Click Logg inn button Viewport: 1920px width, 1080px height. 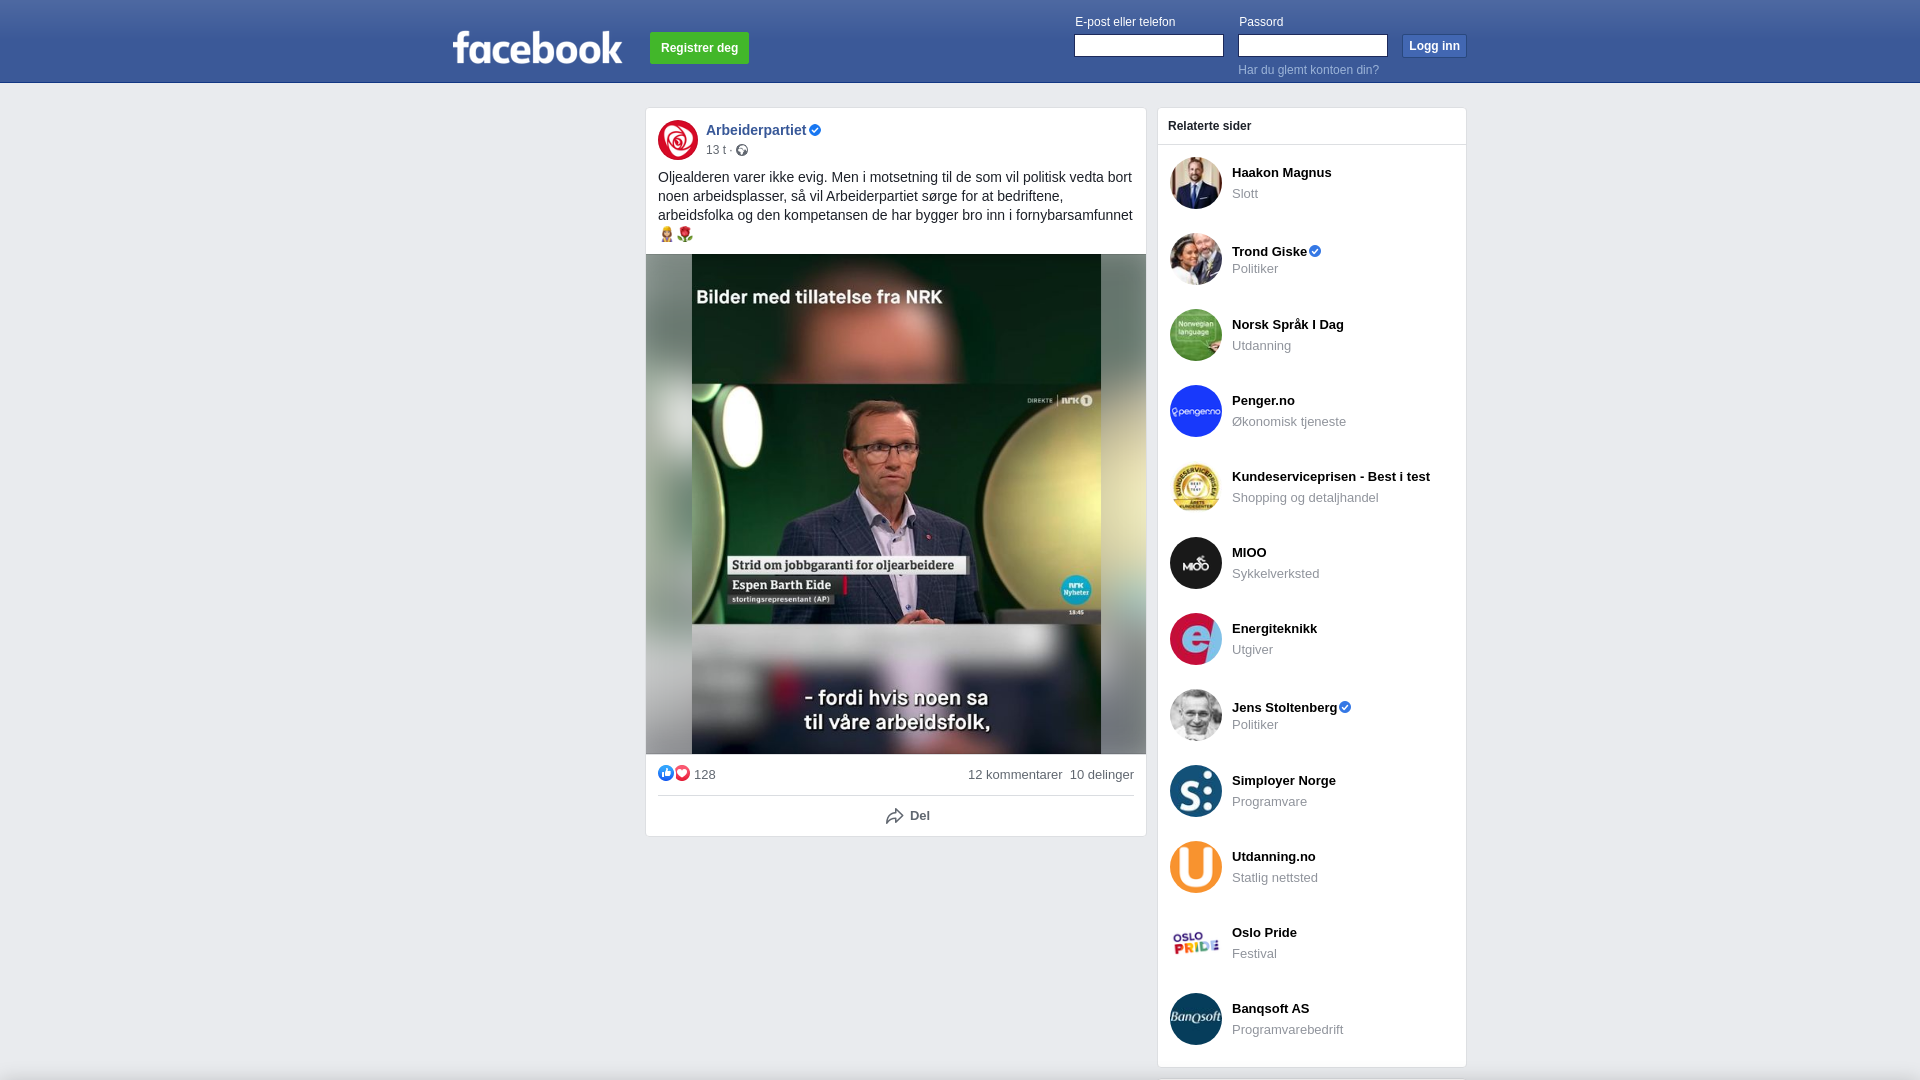[x=1434, y=46]
